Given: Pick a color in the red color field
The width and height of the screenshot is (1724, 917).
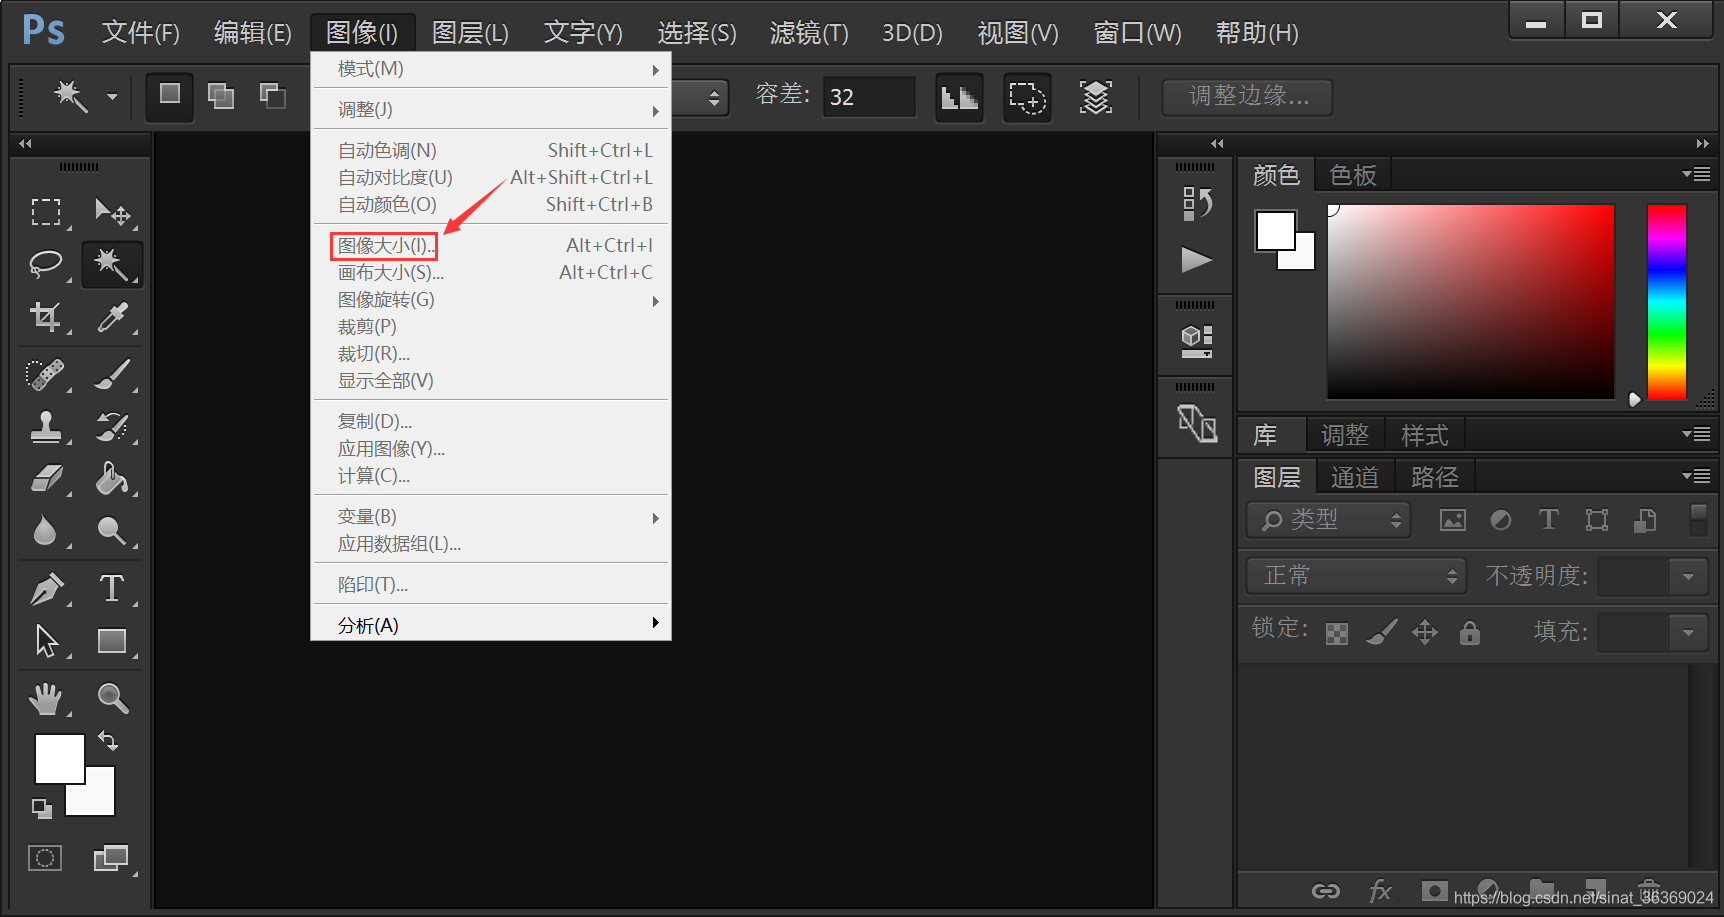Looking at the screenshot, I should [1470, 302].
